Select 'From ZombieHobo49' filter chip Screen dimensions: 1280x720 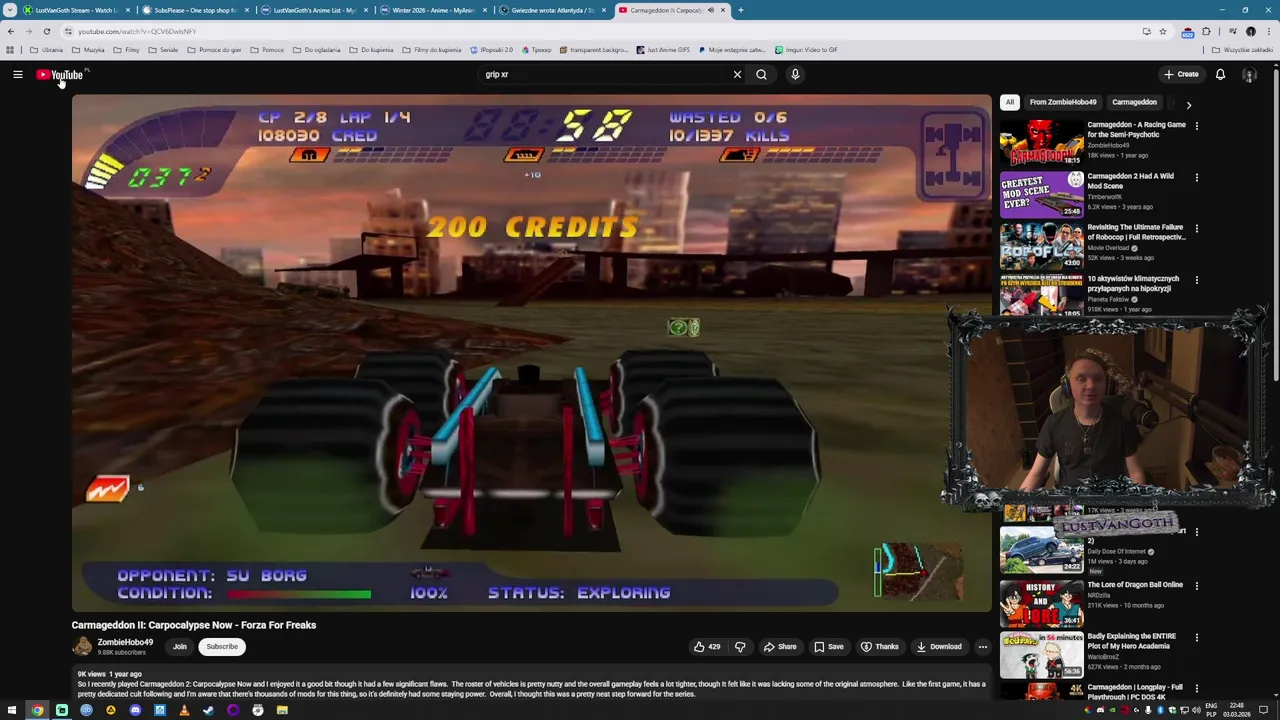coord(1063,102)
